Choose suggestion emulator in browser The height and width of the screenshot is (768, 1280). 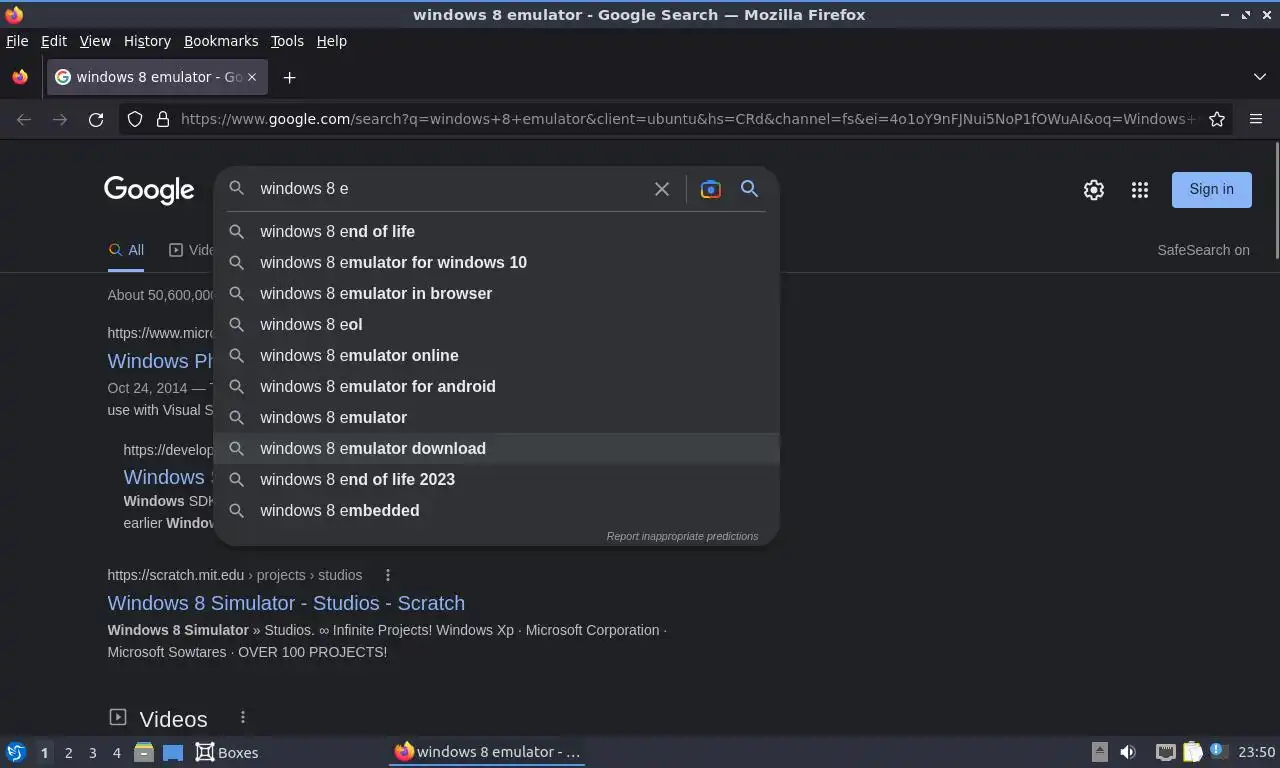497,293
